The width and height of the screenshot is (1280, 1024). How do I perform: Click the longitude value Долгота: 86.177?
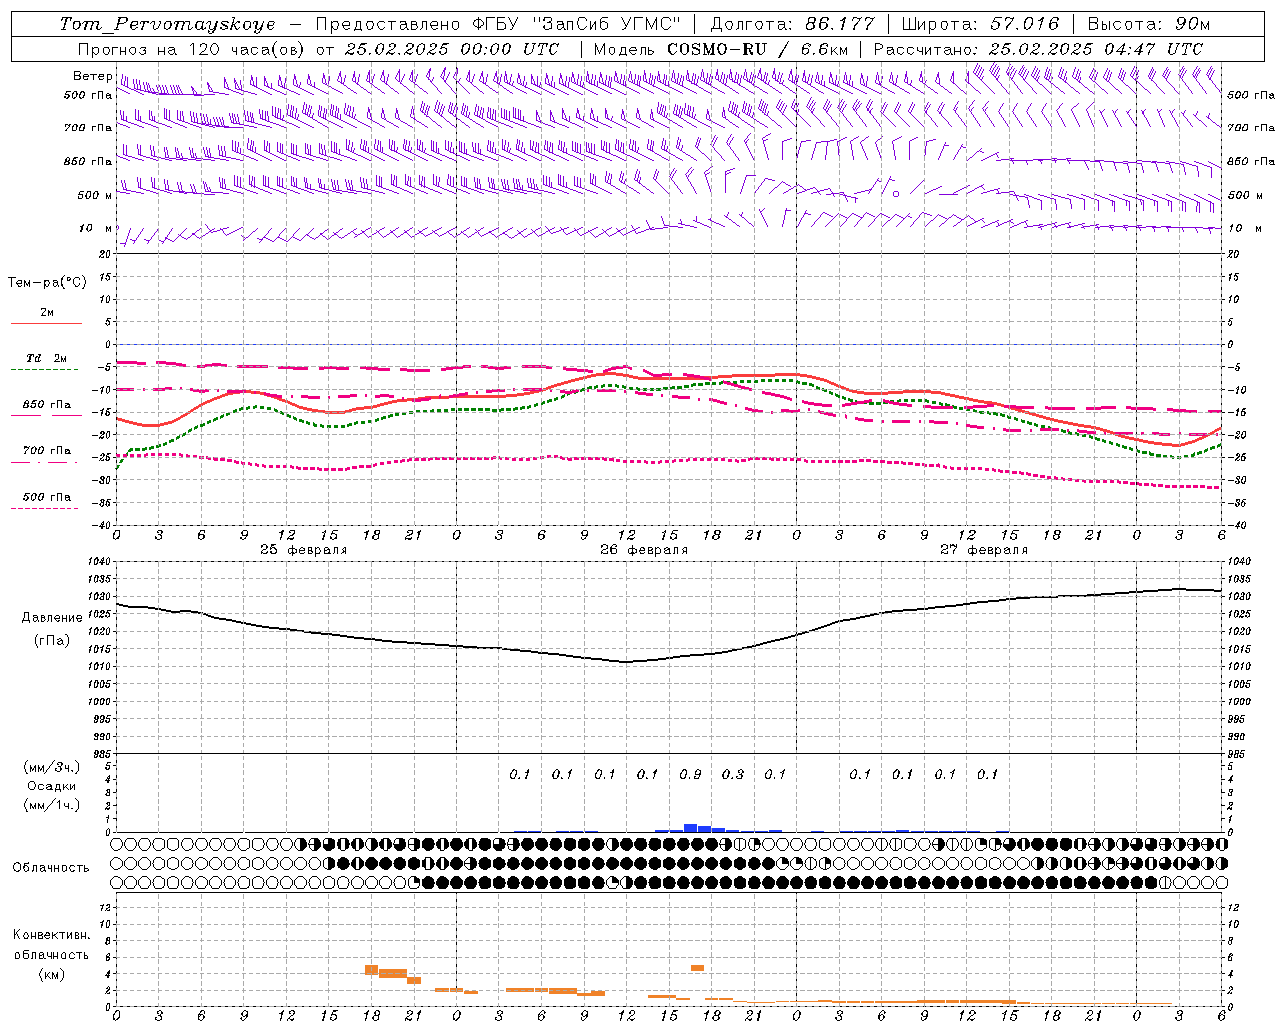pyautogui.click(x=792, y=24)
